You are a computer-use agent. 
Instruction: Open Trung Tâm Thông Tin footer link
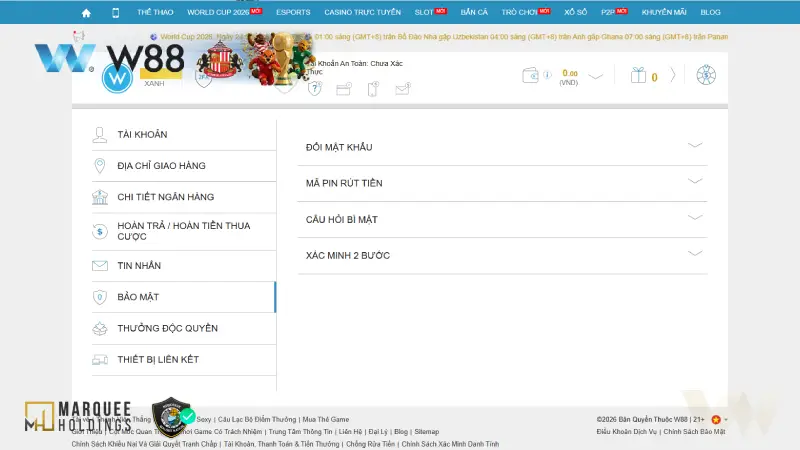(x=301, y=432)
